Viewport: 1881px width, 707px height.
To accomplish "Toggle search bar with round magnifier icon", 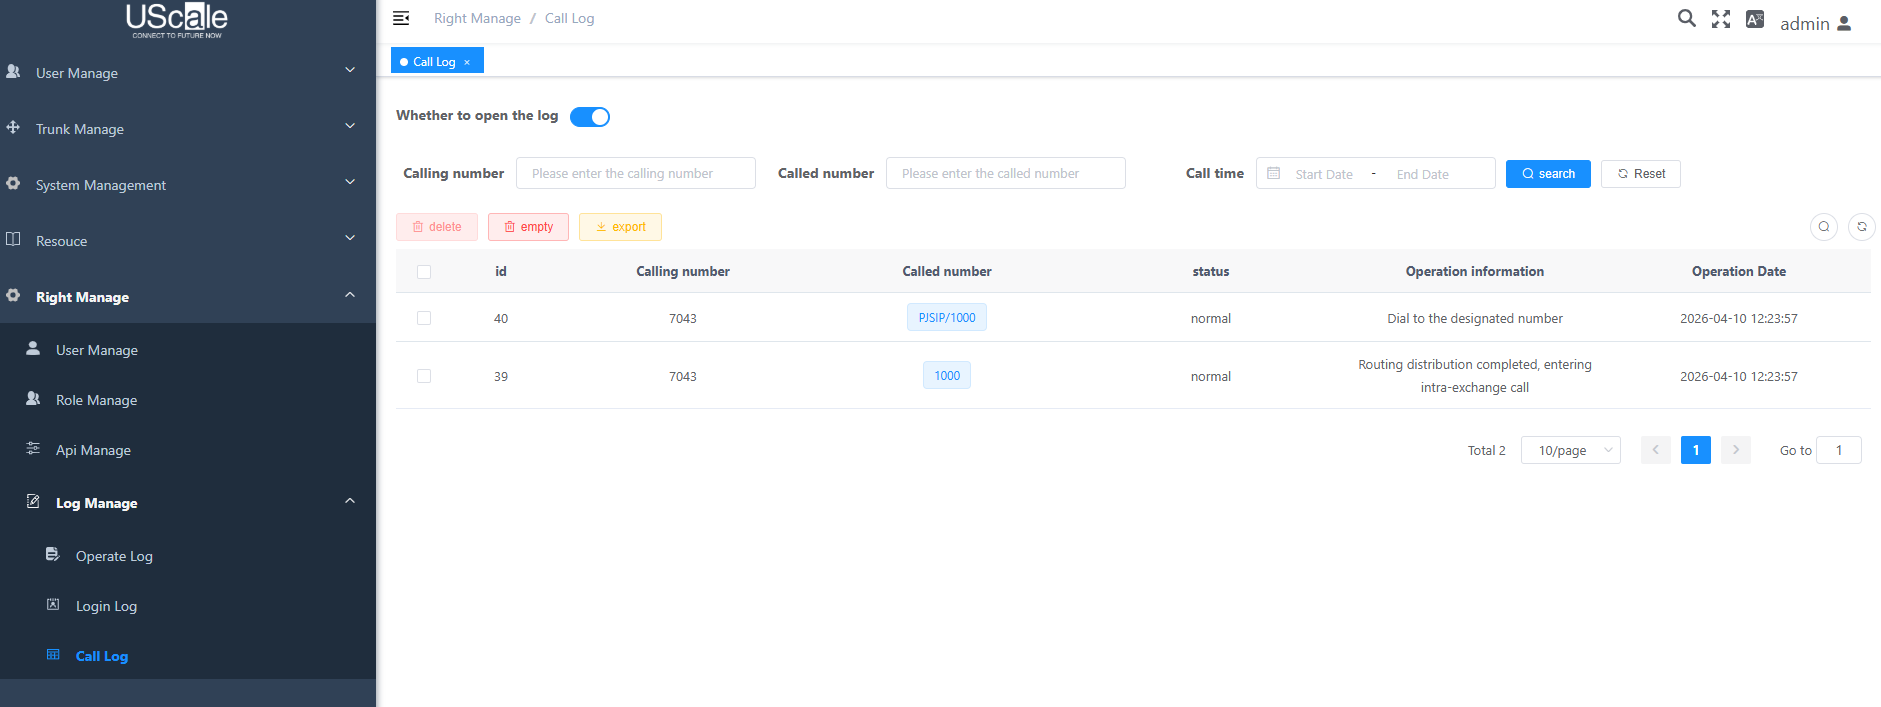I will (1824, 227).
